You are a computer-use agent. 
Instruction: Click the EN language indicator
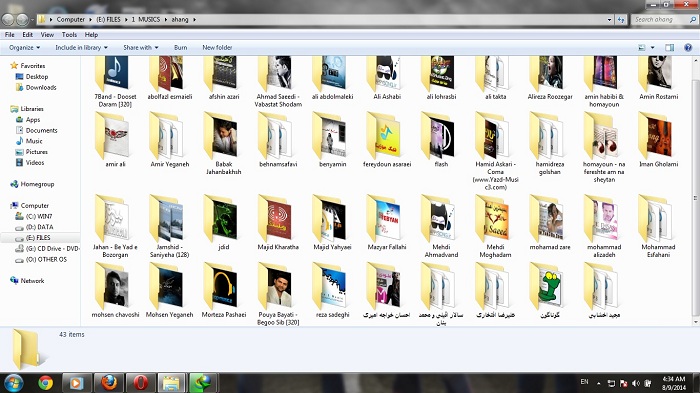(x=584, y=382)
